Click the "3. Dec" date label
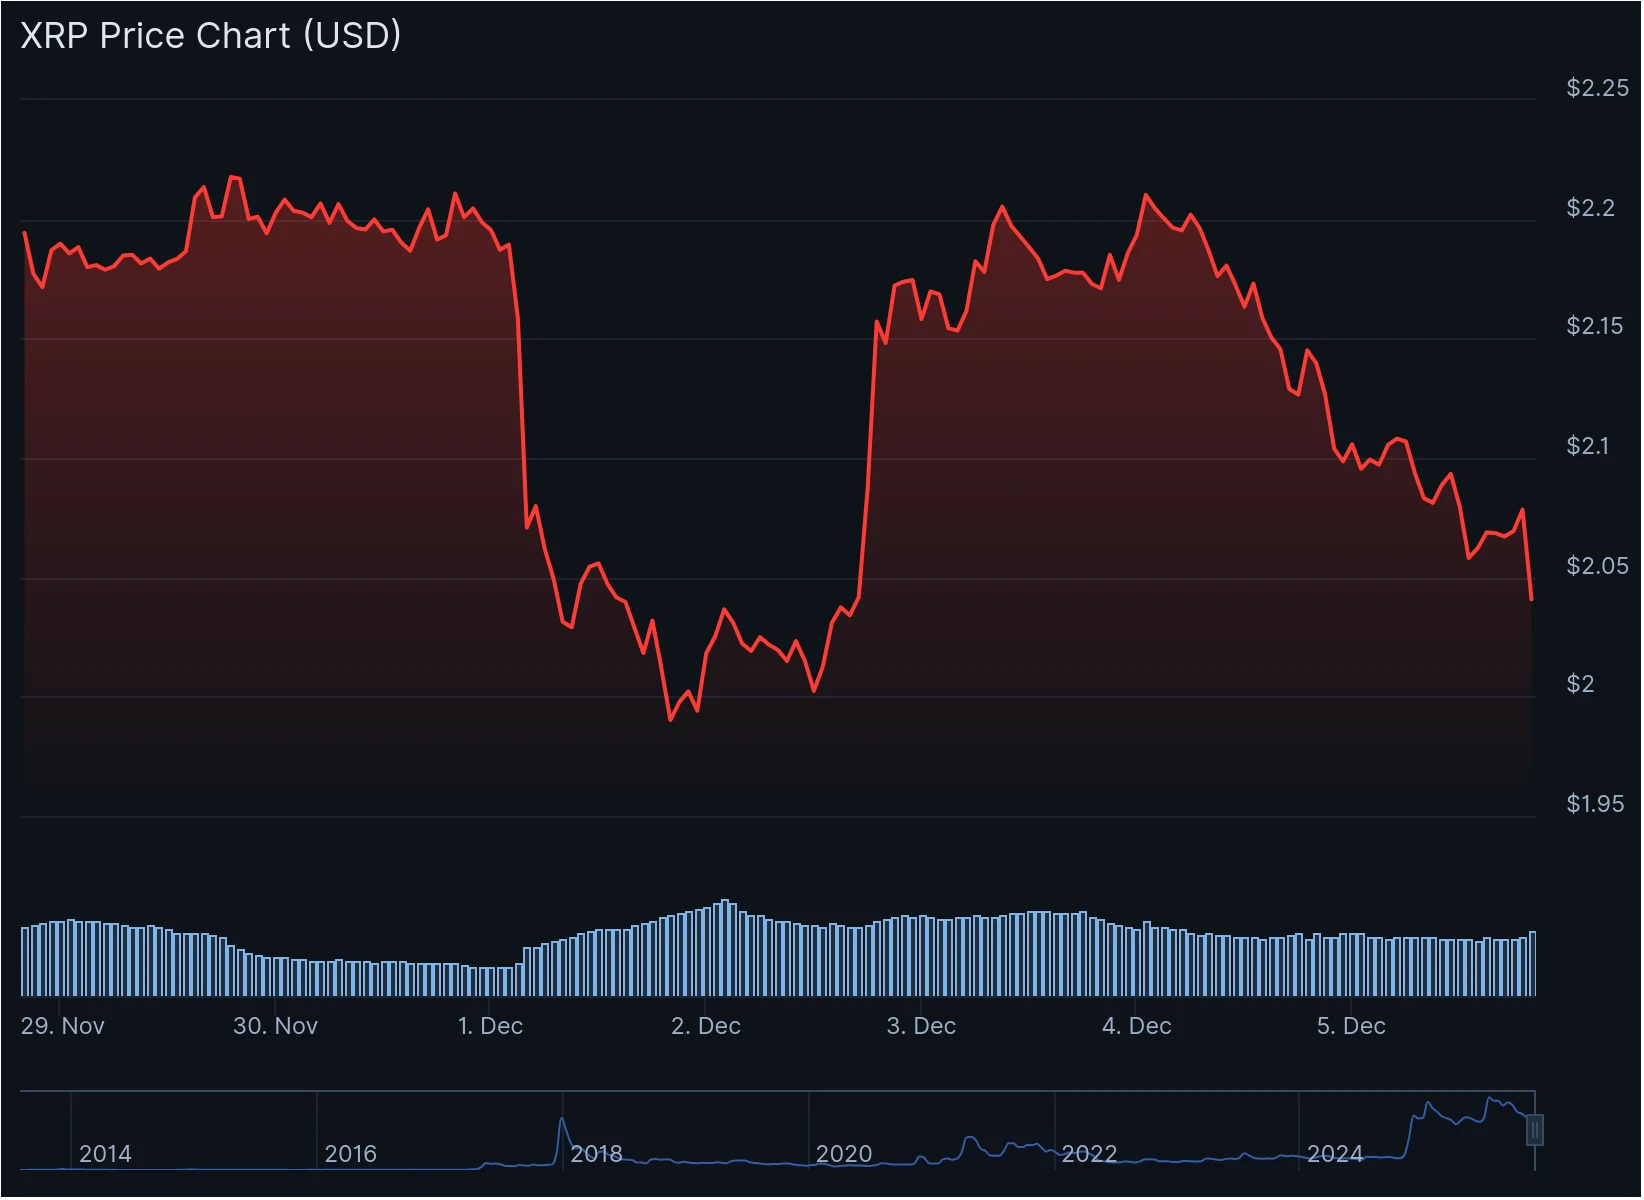The width and height of the screenshot is (1644, 1200). pos(920,1026)
